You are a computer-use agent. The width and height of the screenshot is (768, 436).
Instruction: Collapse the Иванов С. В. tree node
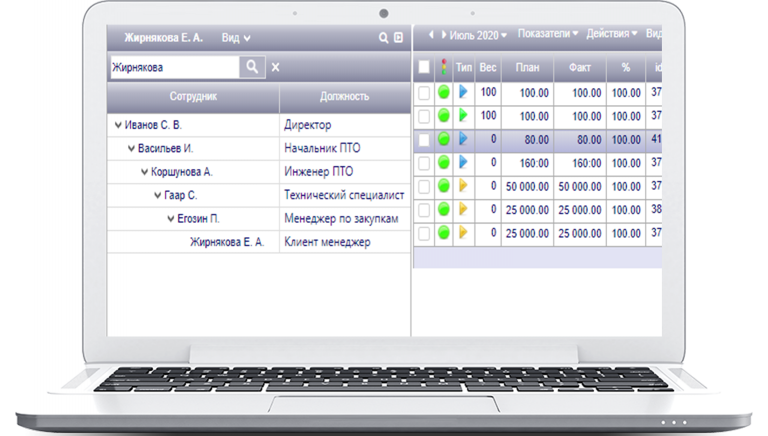pyautogui.click(x=118, y=125)
